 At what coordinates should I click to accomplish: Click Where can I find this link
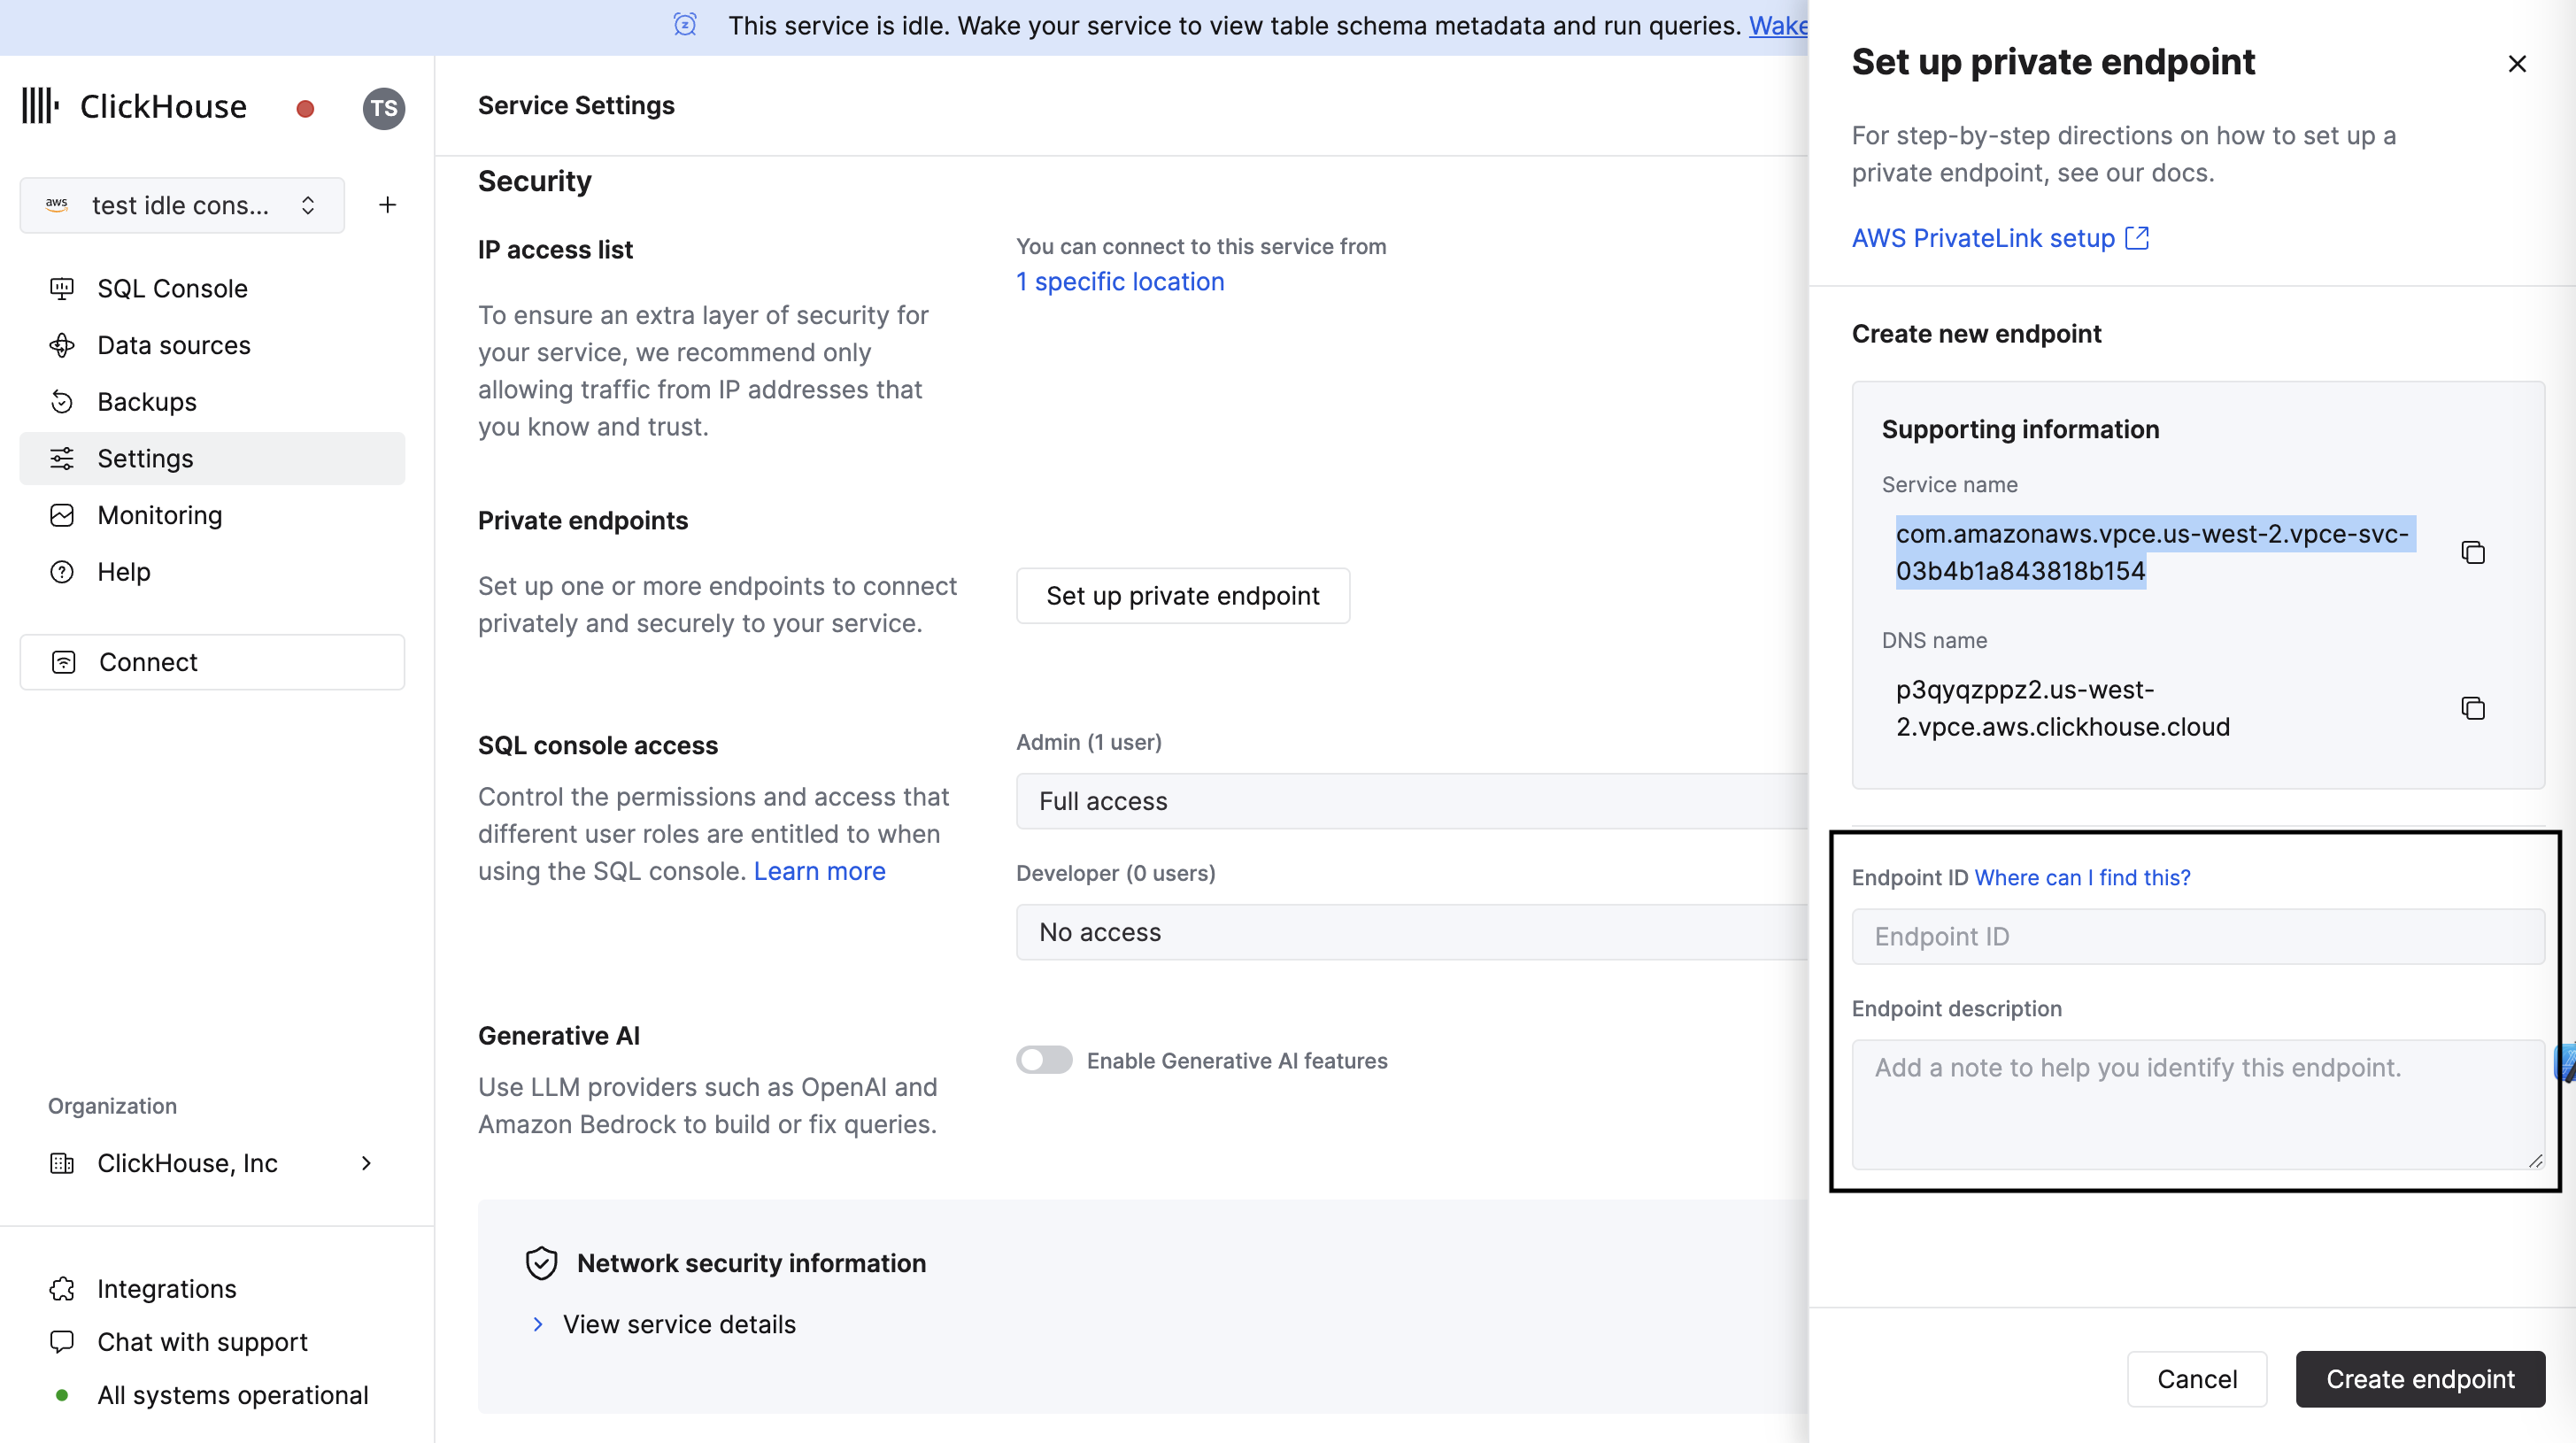2082,876
